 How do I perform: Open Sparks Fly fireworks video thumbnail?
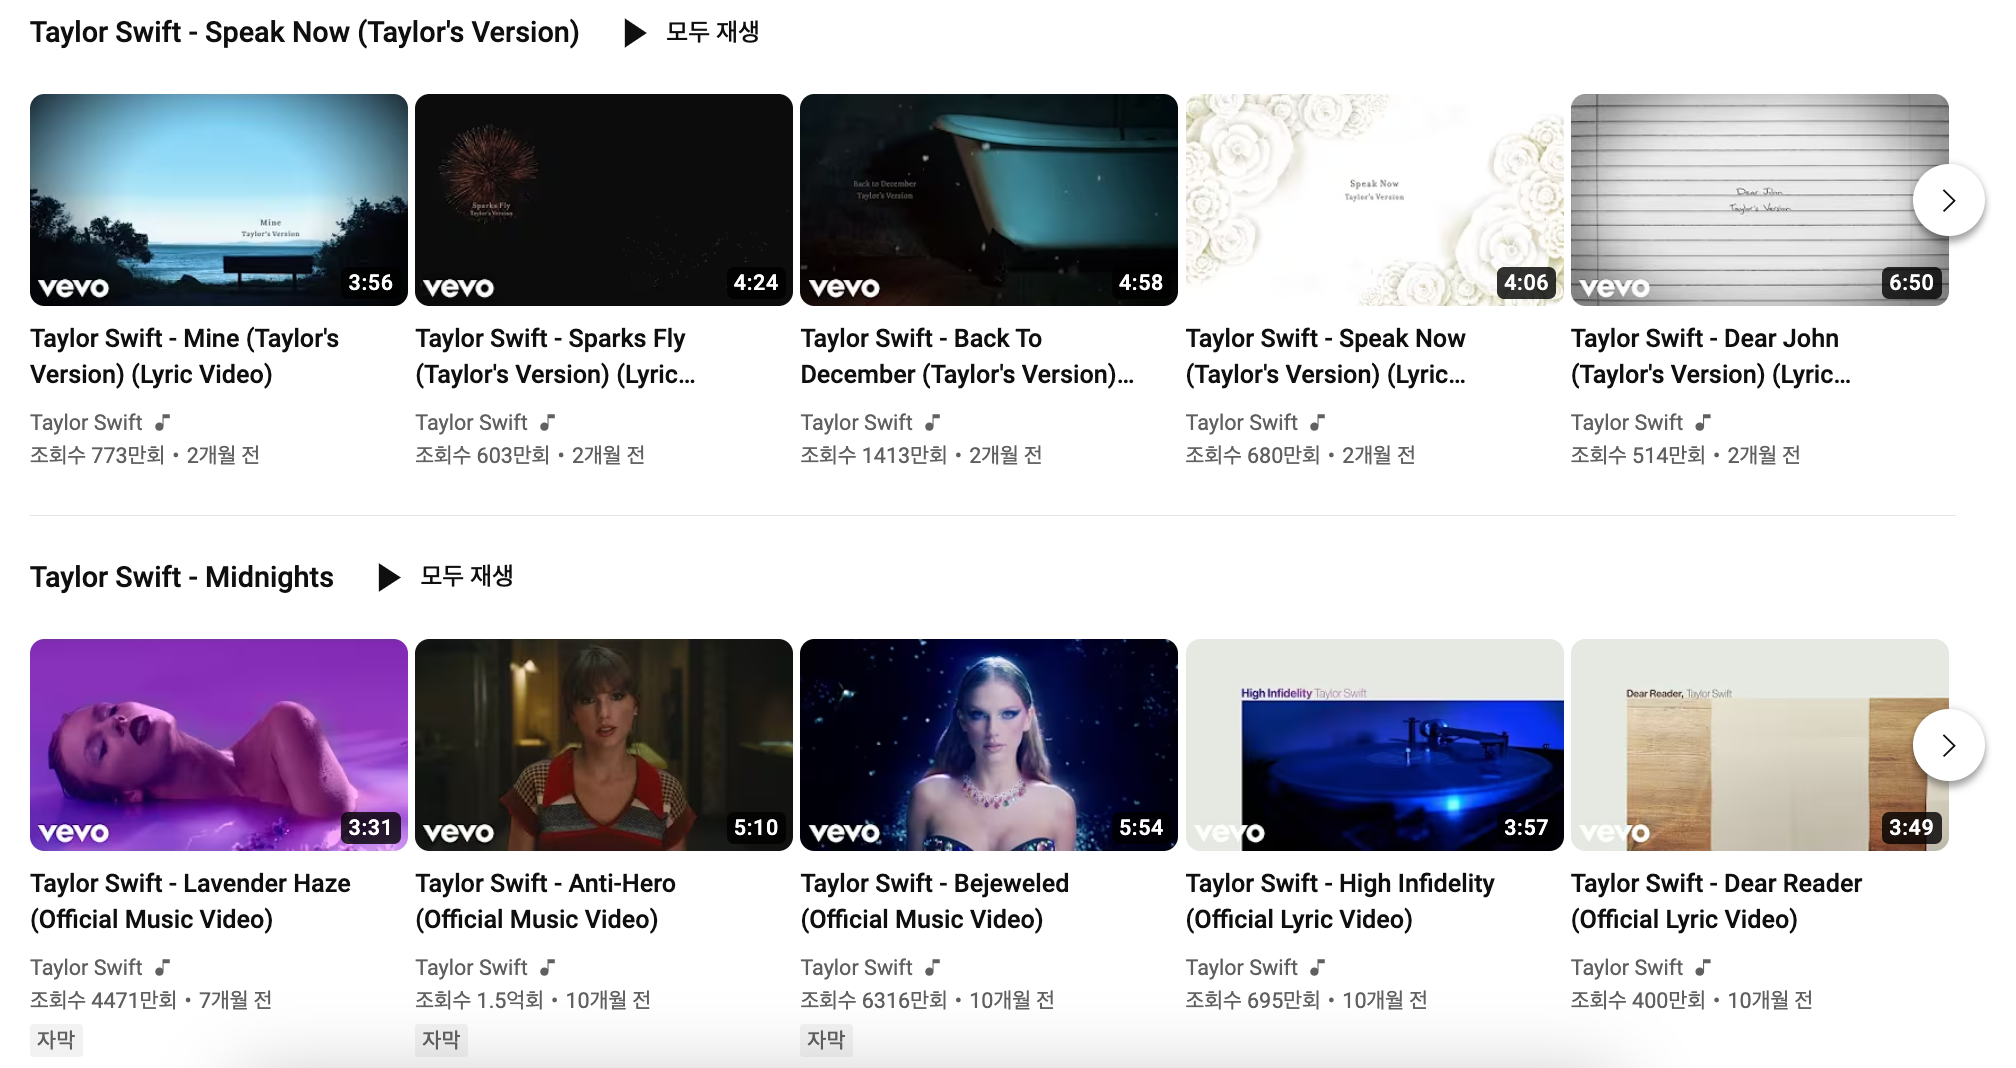pos(604,200)
